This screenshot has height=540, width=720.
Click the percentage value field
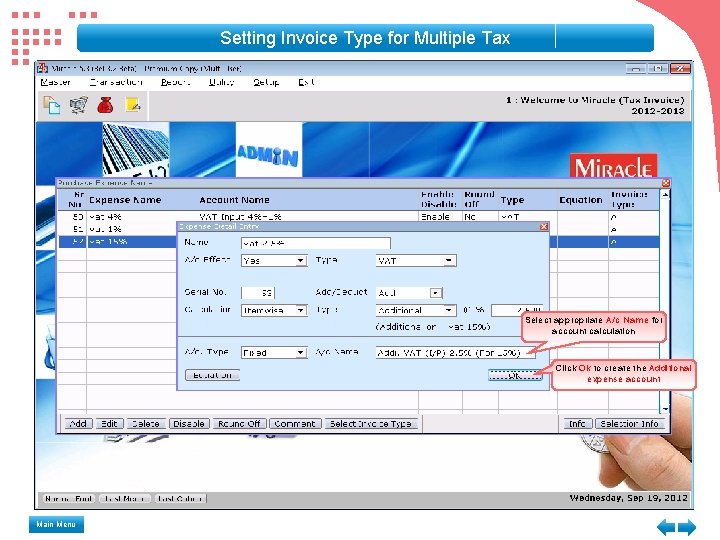point(517,310)
